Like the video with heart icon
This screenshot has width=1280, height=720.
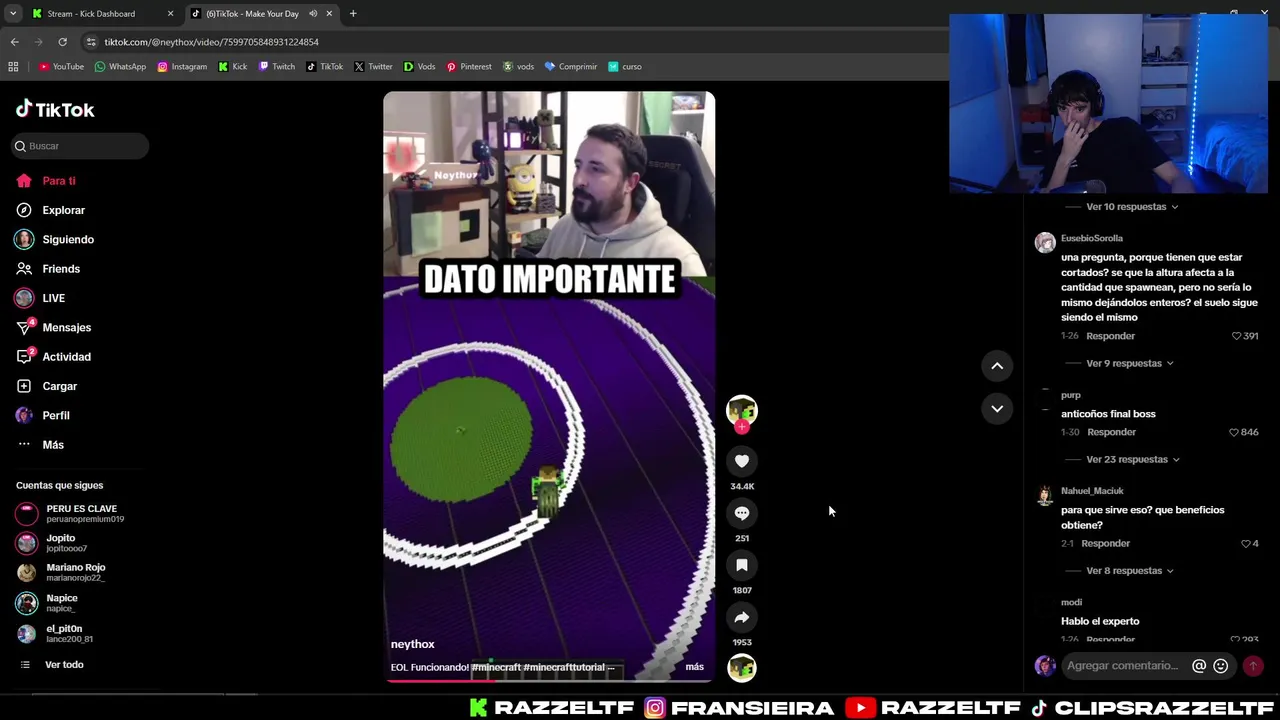coord(742,461)
